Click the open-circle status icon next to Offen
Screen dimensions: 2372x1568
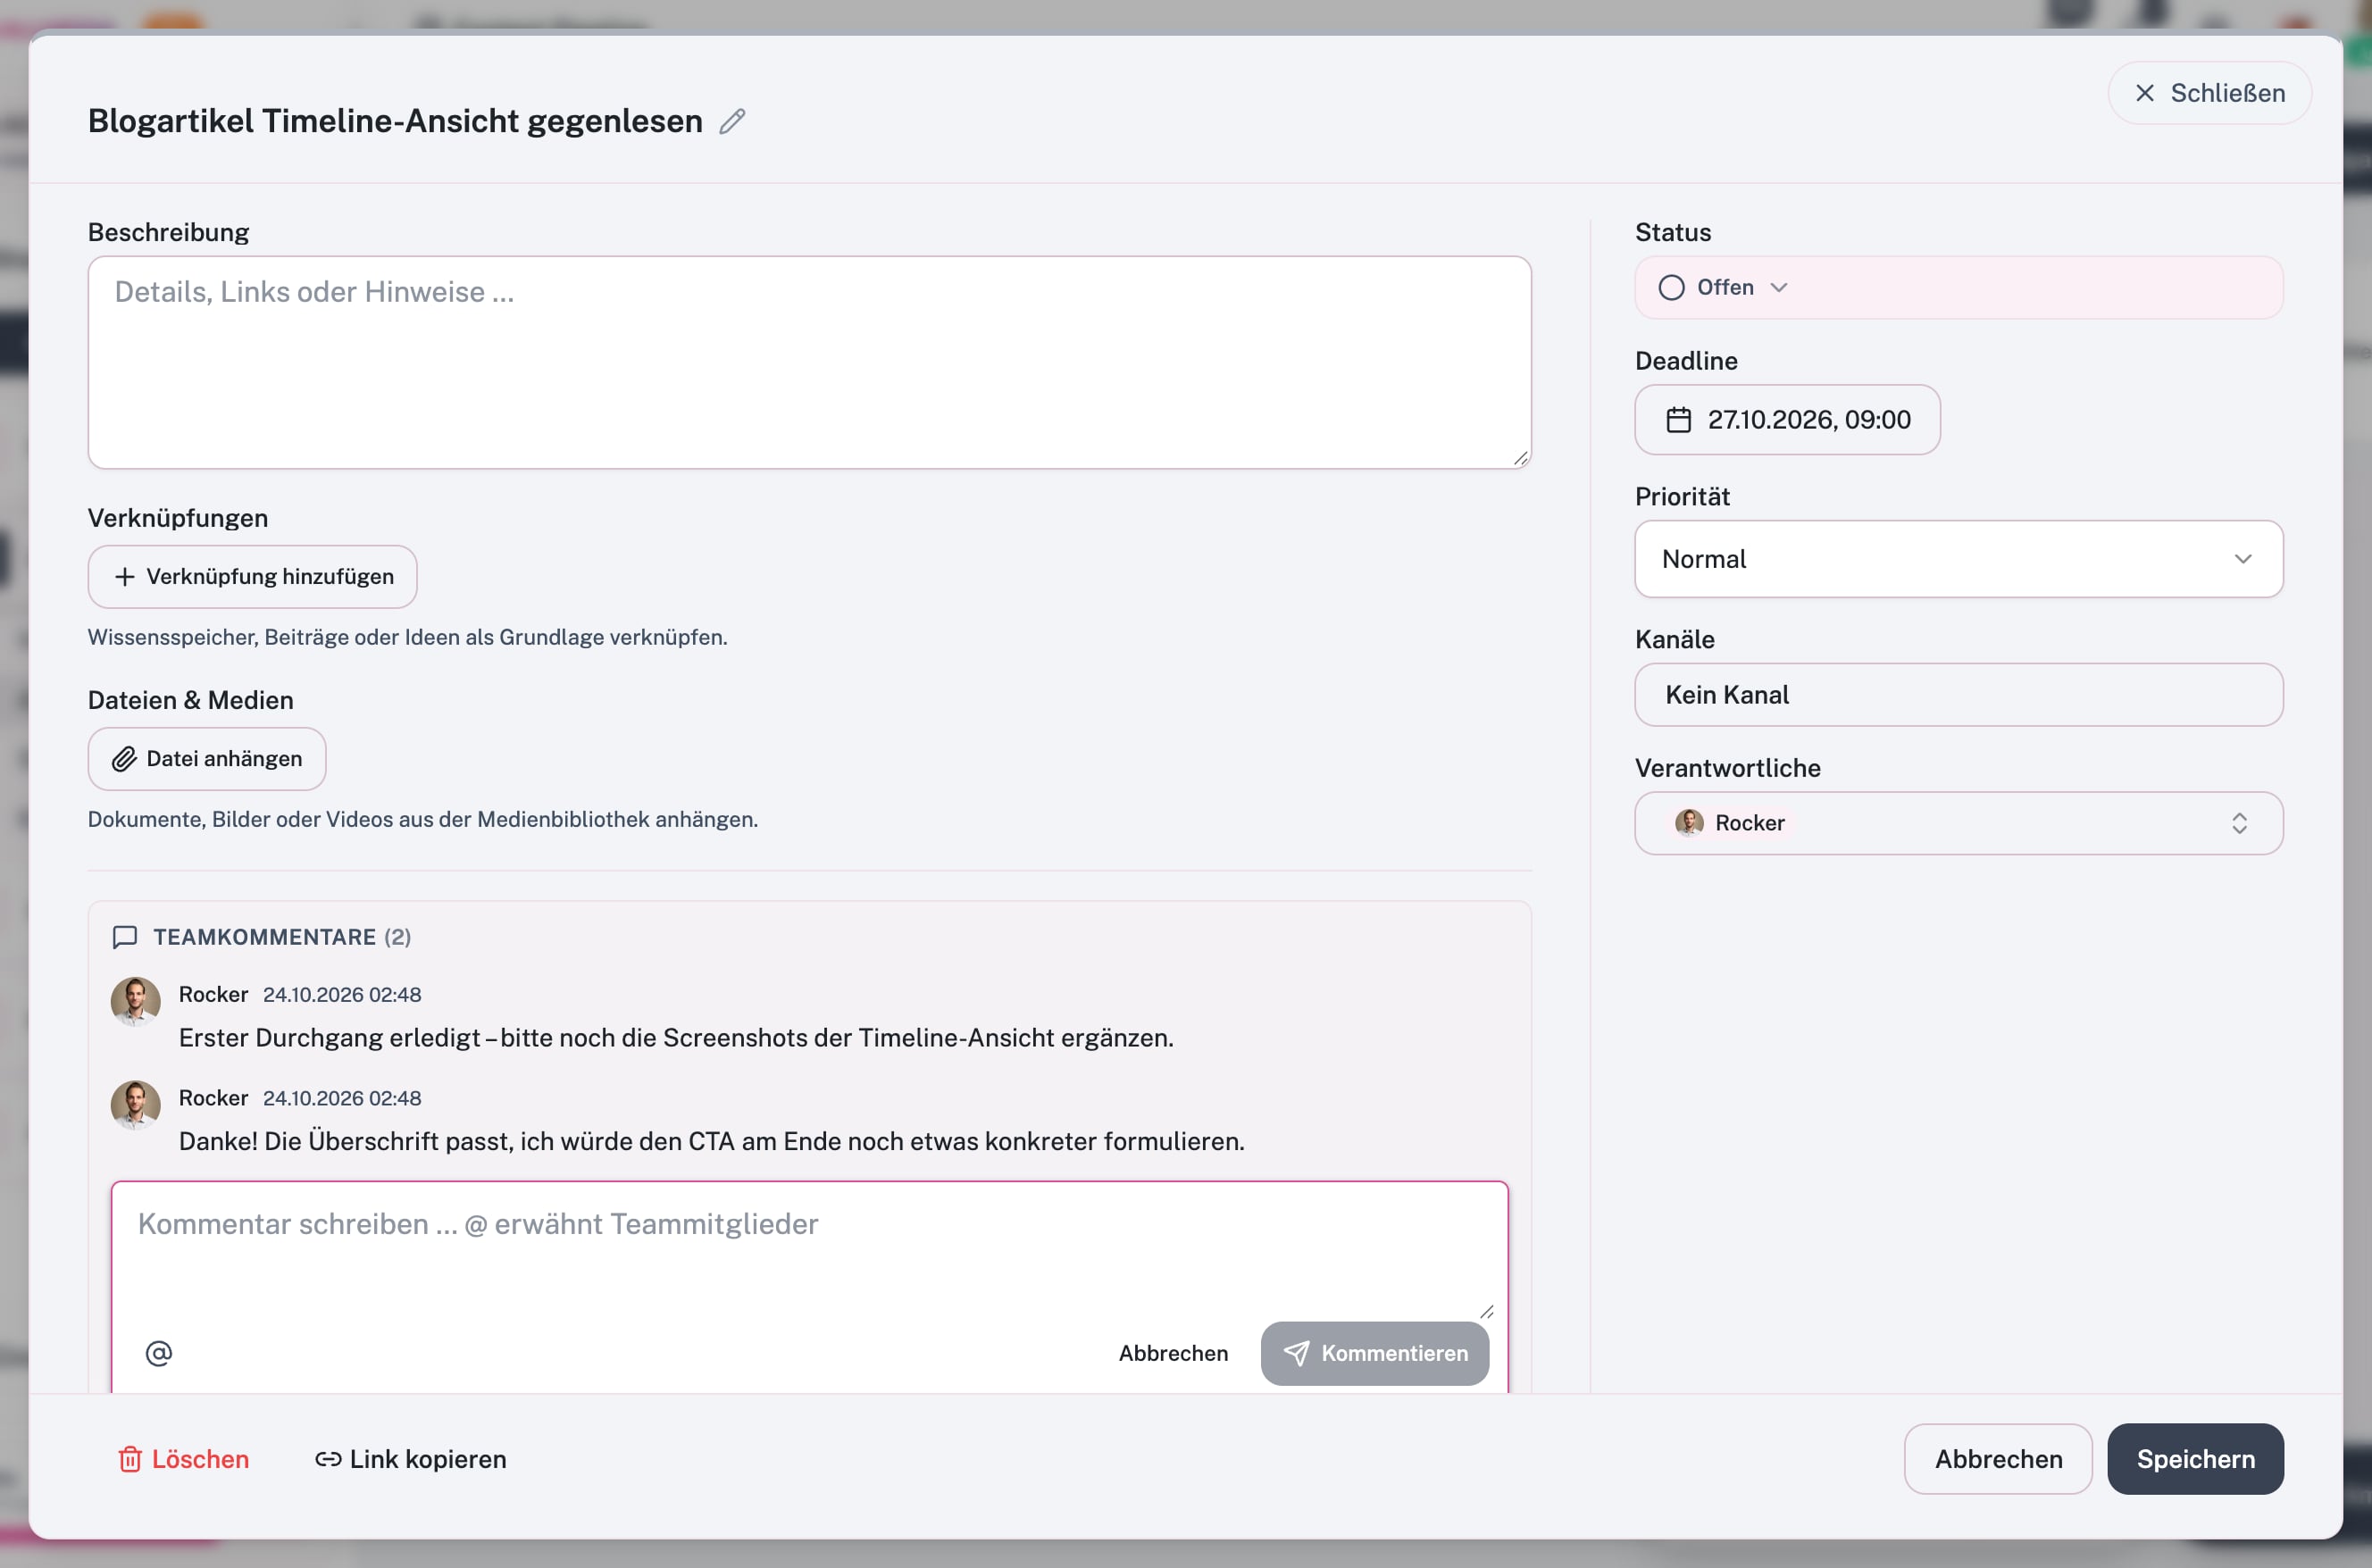[x=1671, y=288]
